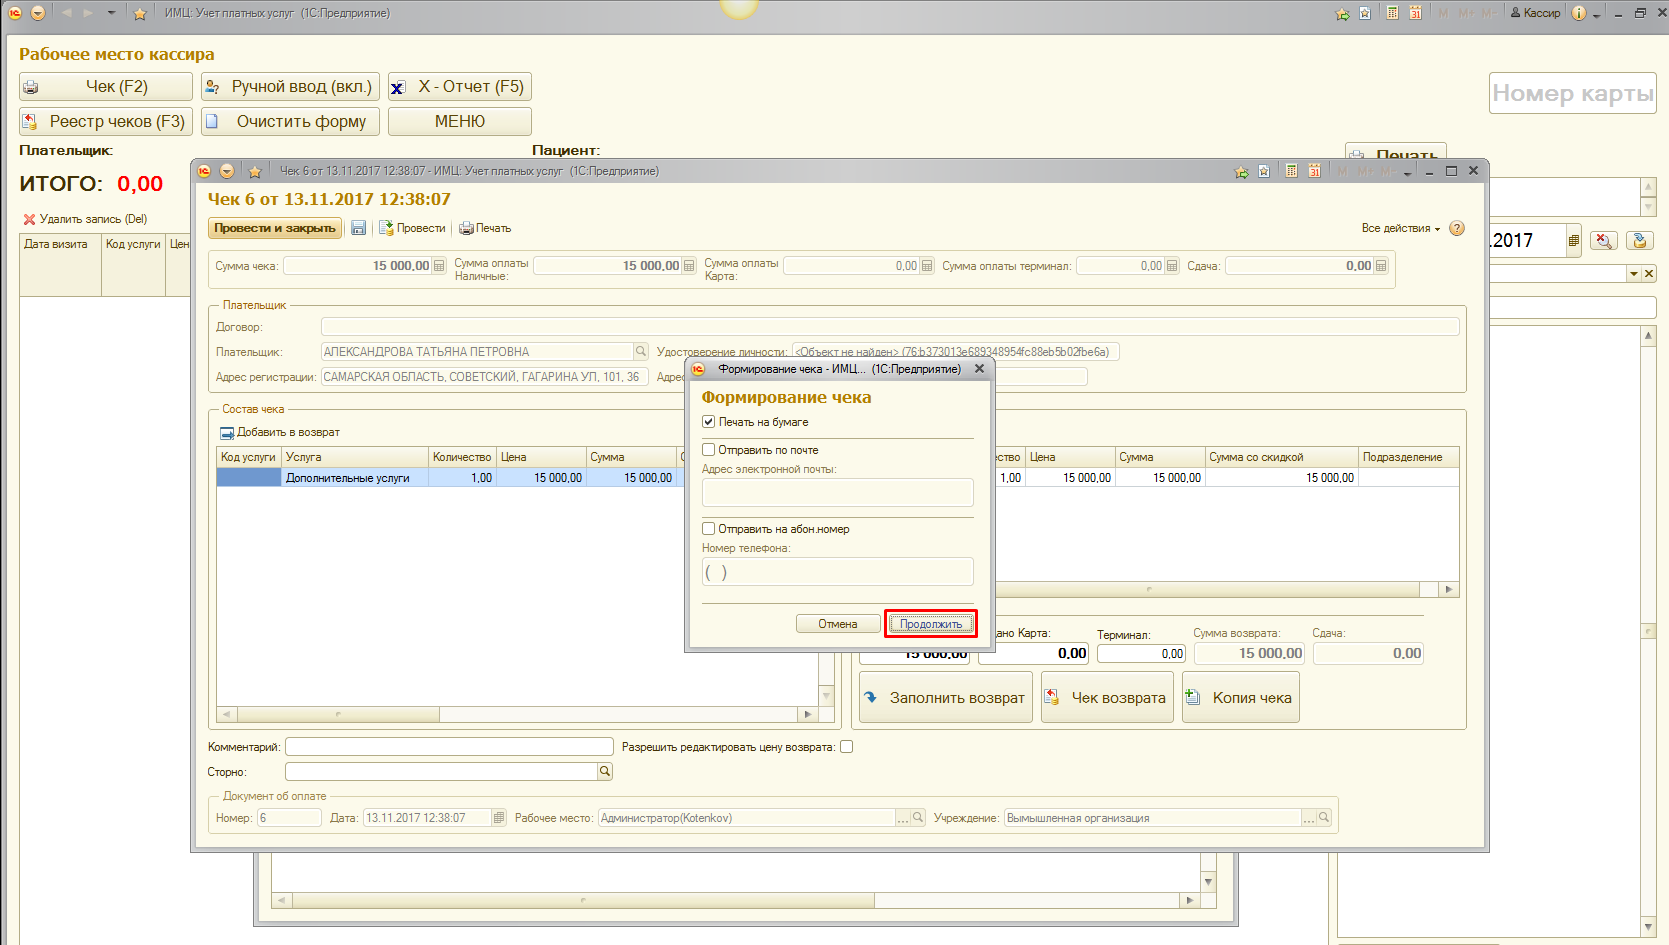This screenshot has width=1669, height=945.
Task: Open the Все действия dropdown menu
Action: 1400,228
